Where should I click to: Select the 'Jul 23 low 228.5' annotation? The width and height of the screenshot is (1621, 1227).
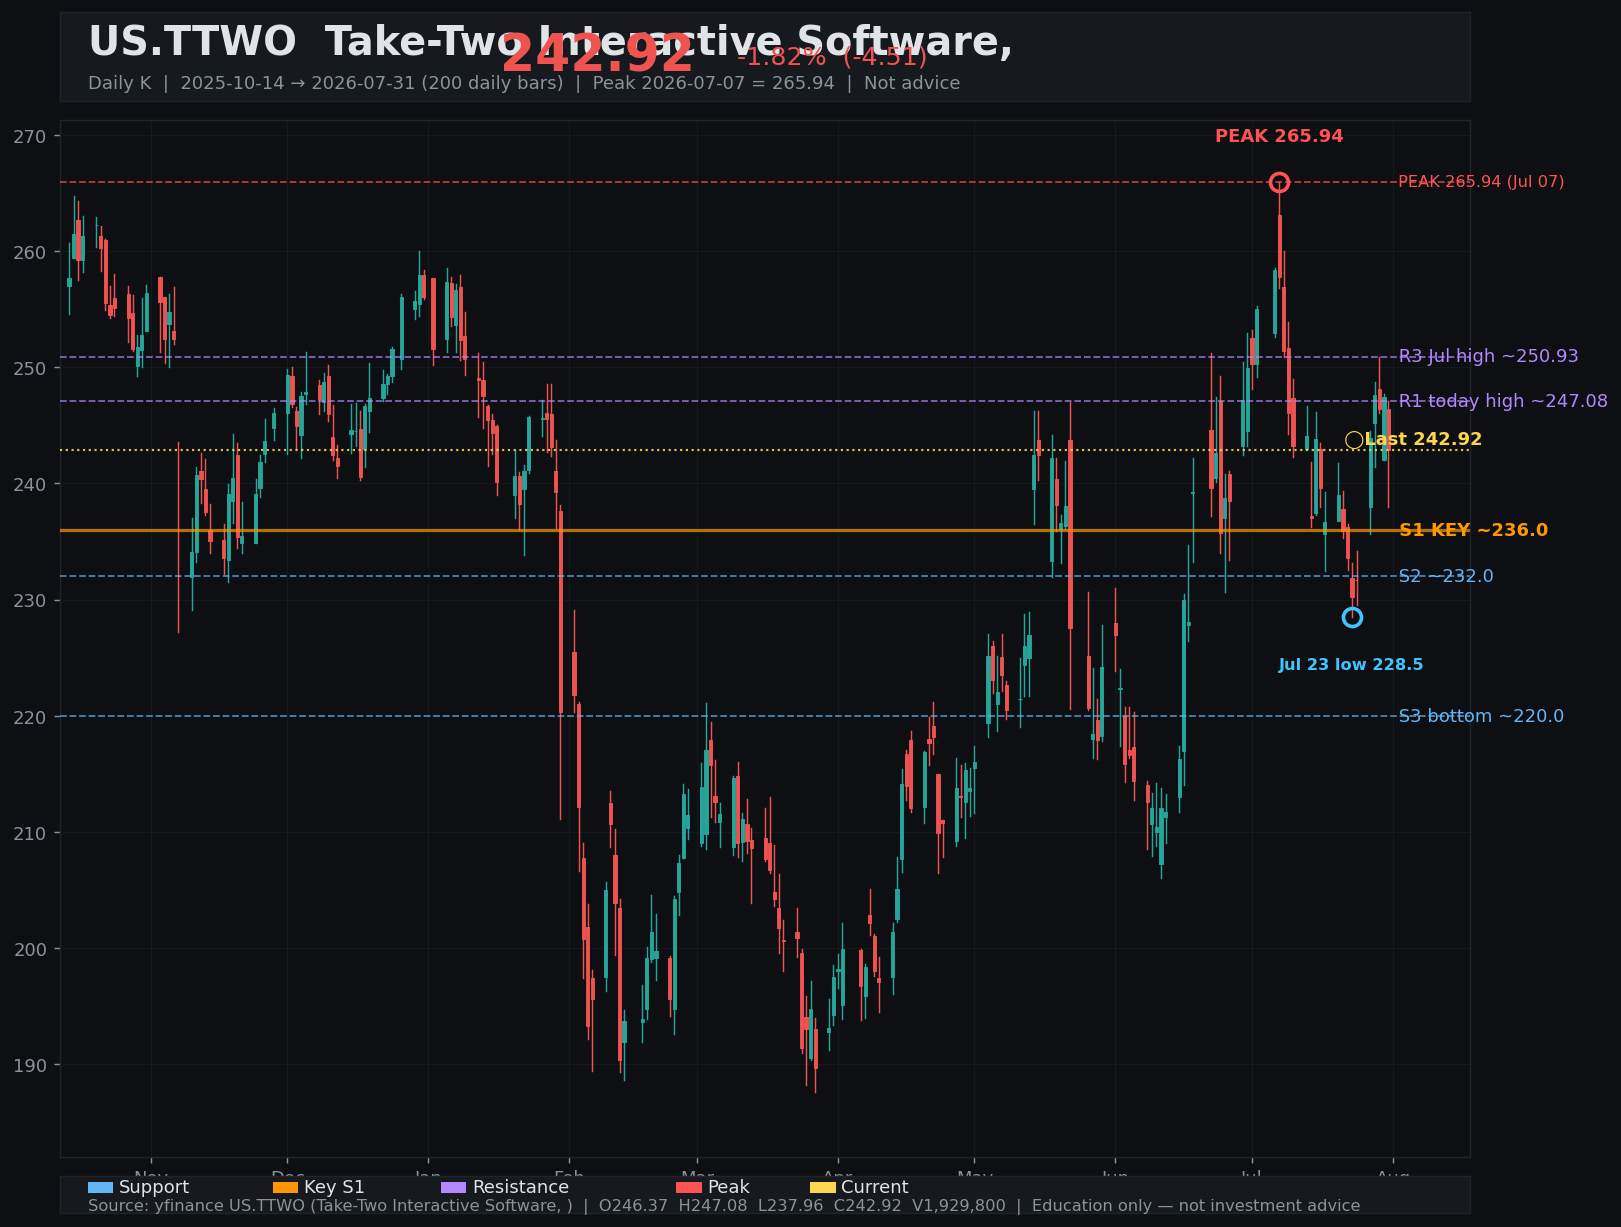pos(1351,665)
